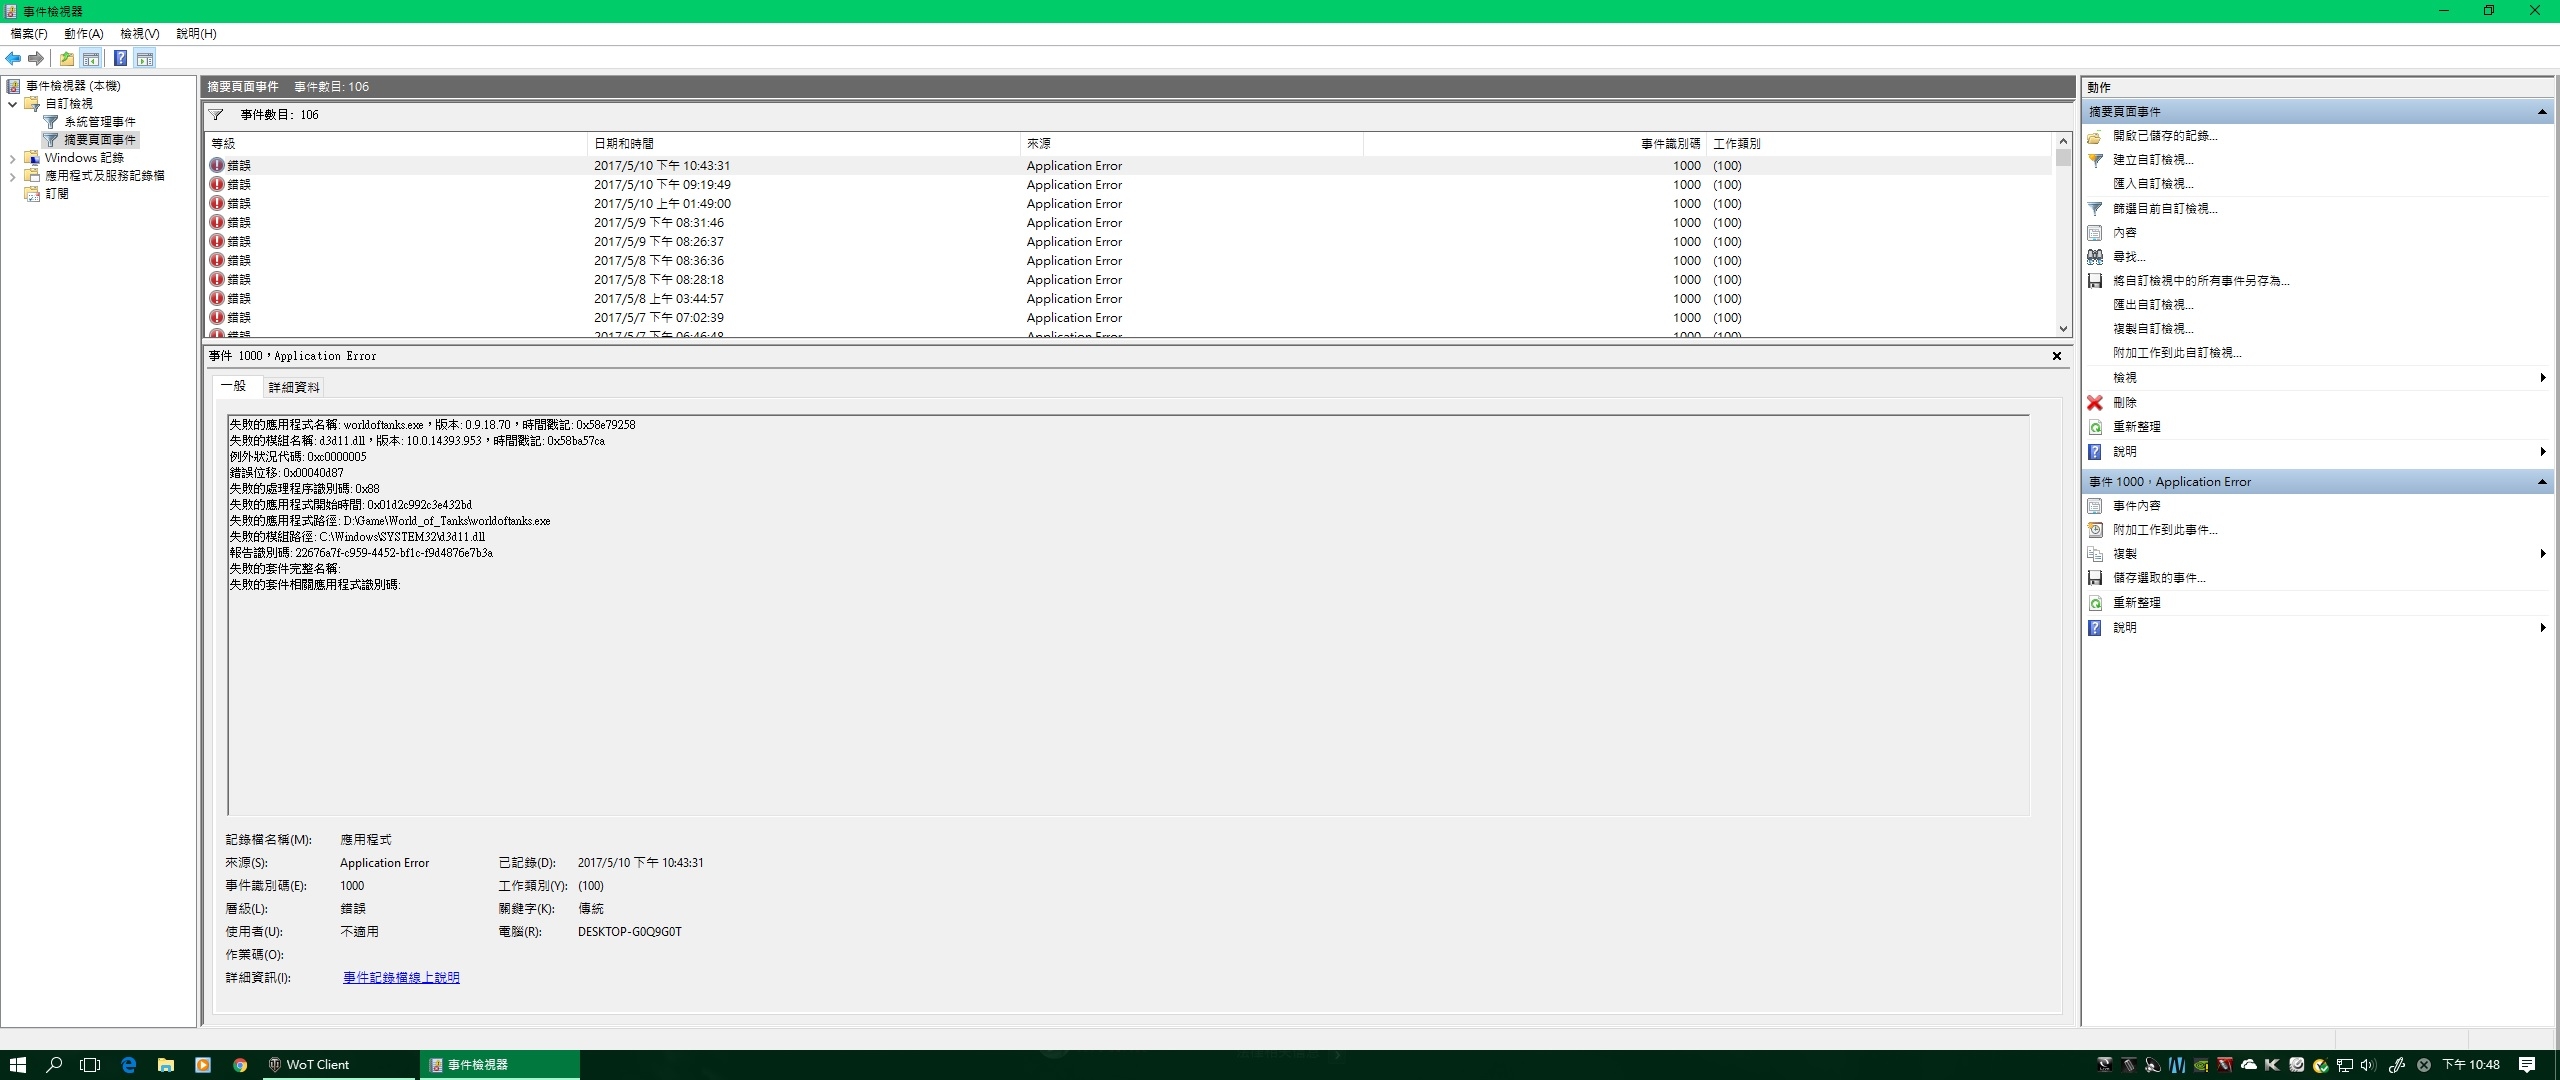Expand the 應用程式及服務記錄檔 tree node

click(12, 176)
